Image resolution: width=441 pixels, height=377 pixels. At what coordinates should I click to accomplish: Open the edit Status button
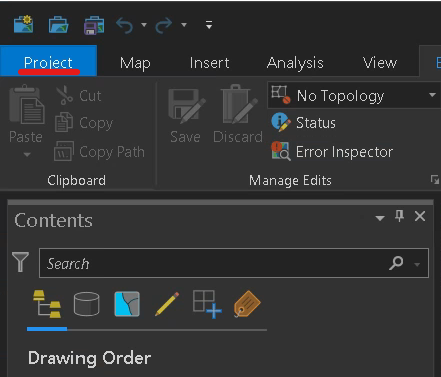tap(303, 123)
